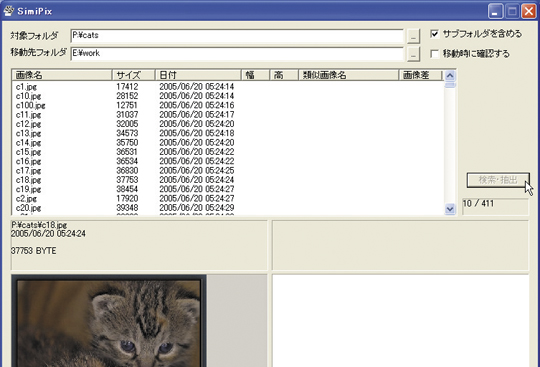Click the 移動先フォルダ input showing E:¥work
The height and width of the screenshot is (367, 540).
click(237, 54)
